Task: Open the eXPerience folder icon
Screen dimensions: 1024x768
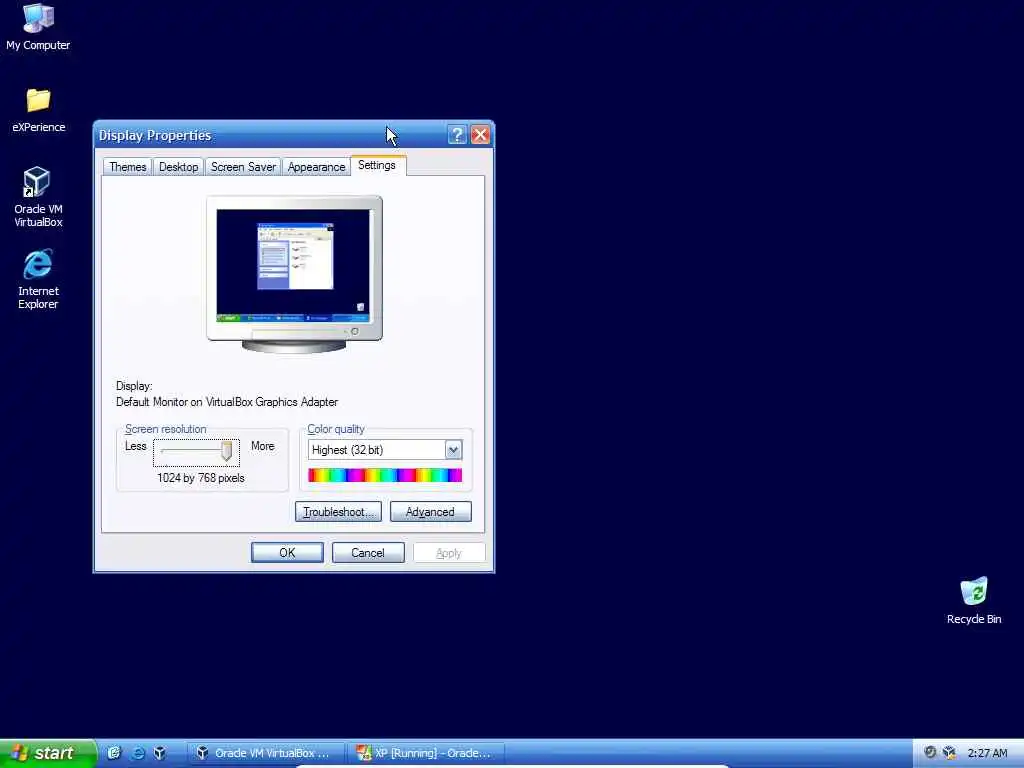Action: pyautogui.click(x=39, y=110)
